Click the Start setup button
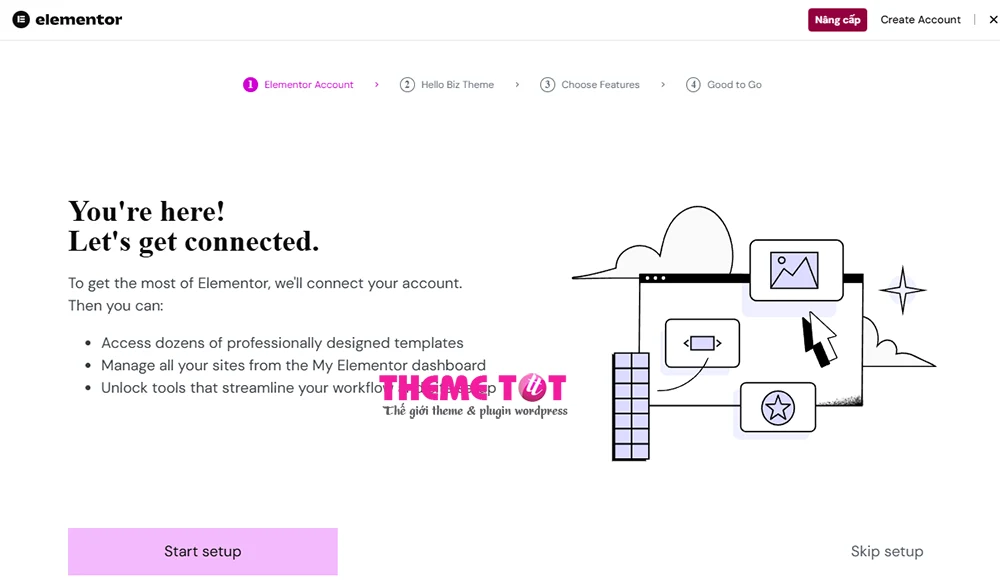Viewport: 1000px width, 582px height. 202,551
